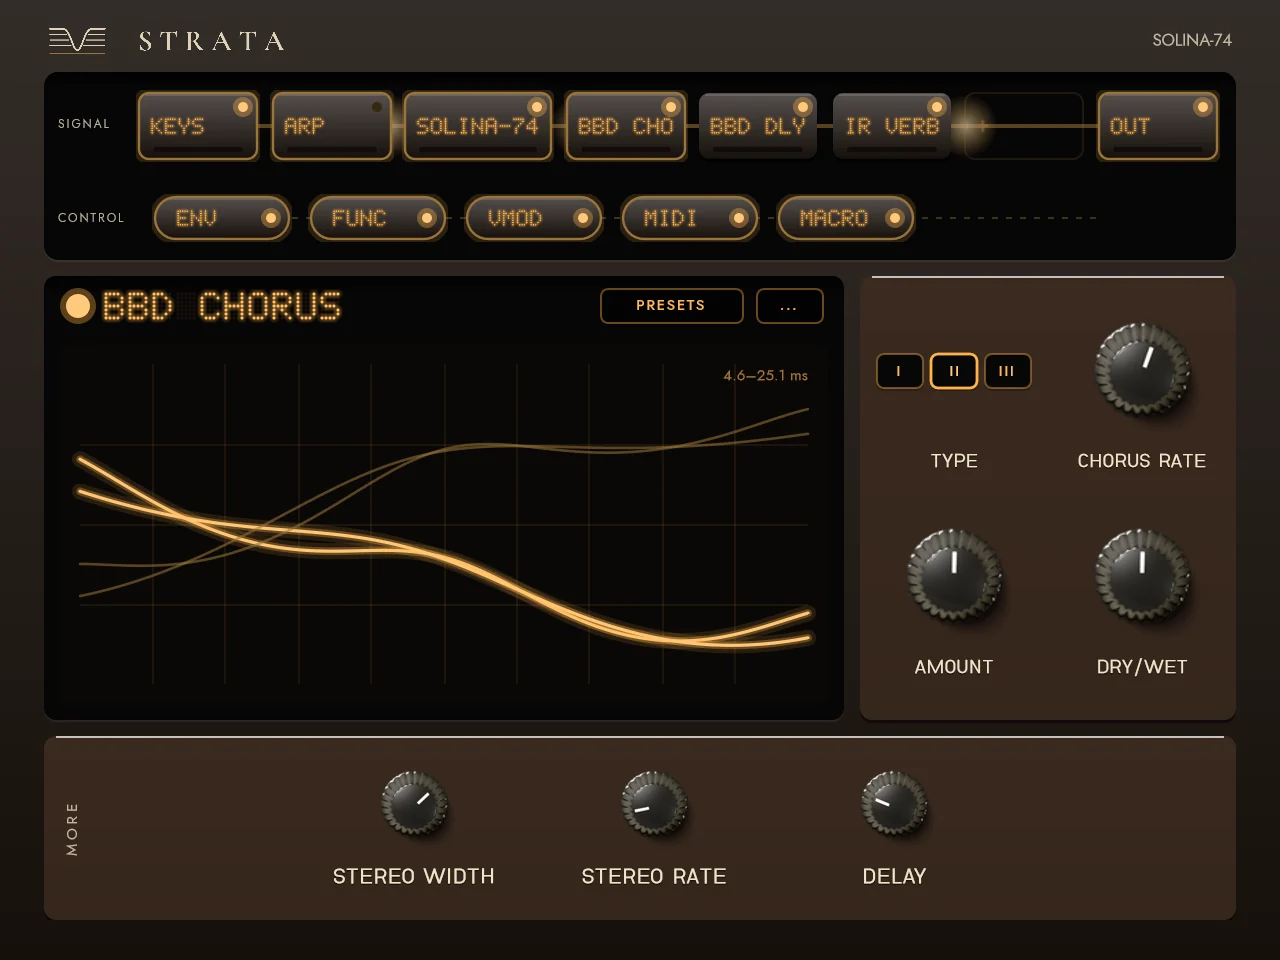Toggle the MACRO module indicator dot
Screen dimensions: 1280x960
894,218
